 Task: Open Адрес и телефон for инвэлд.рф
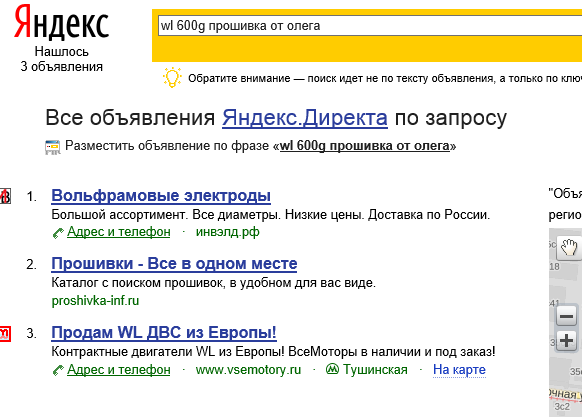[118, 232]
